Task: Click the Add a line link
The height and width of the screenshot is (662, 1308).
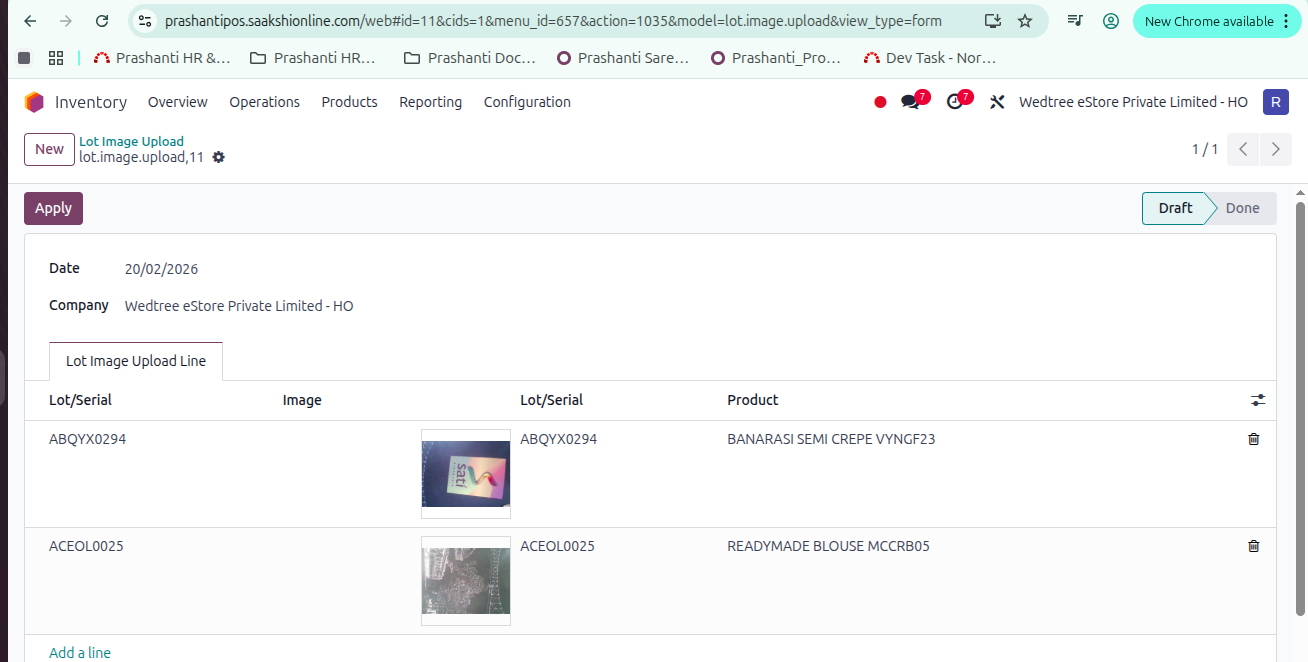Action: [x=80, y=652]
